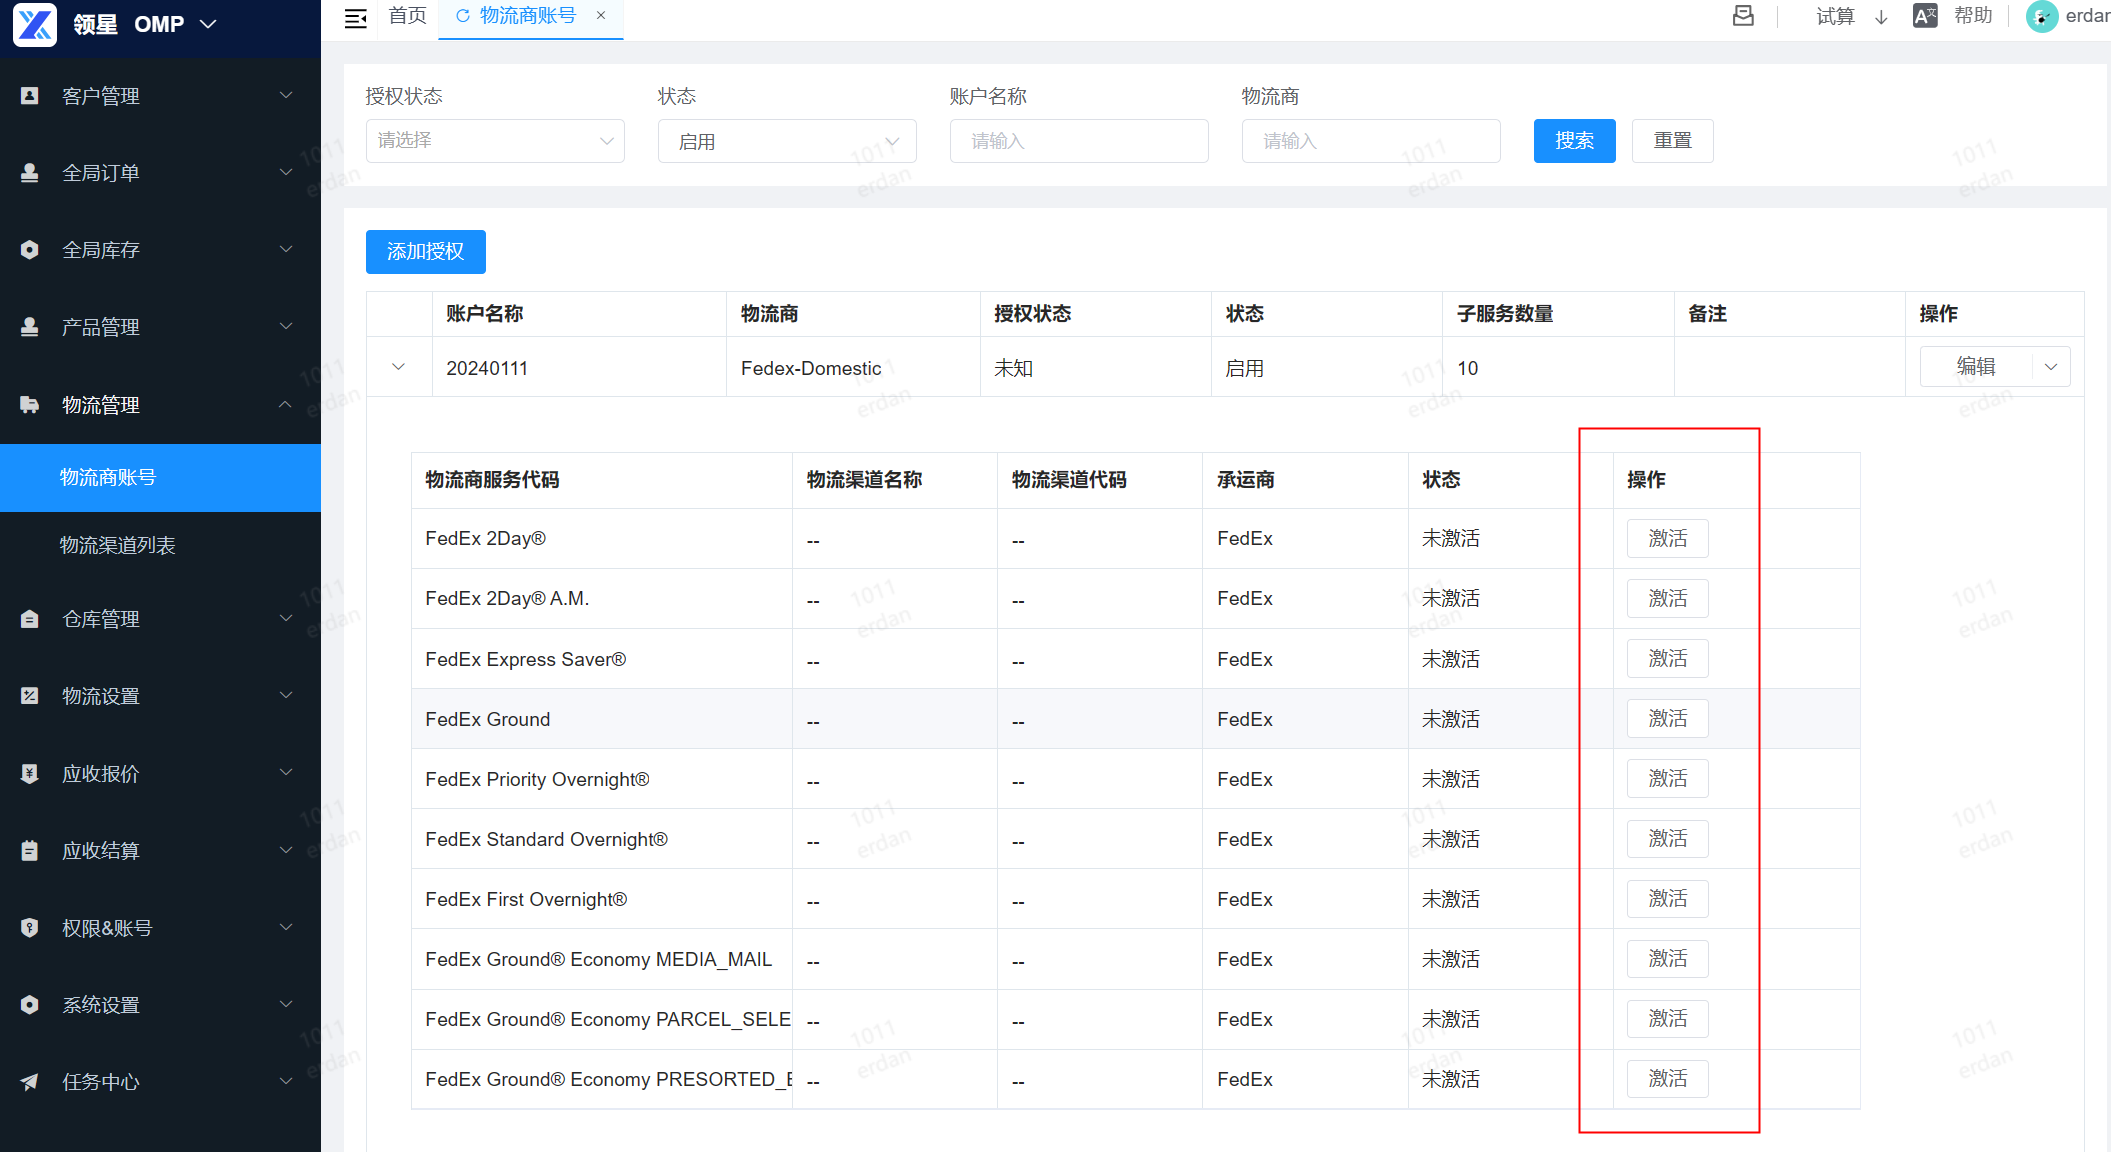
Task: Open 物流渠道列表 in the sidebar
Action: click(117, 545)
